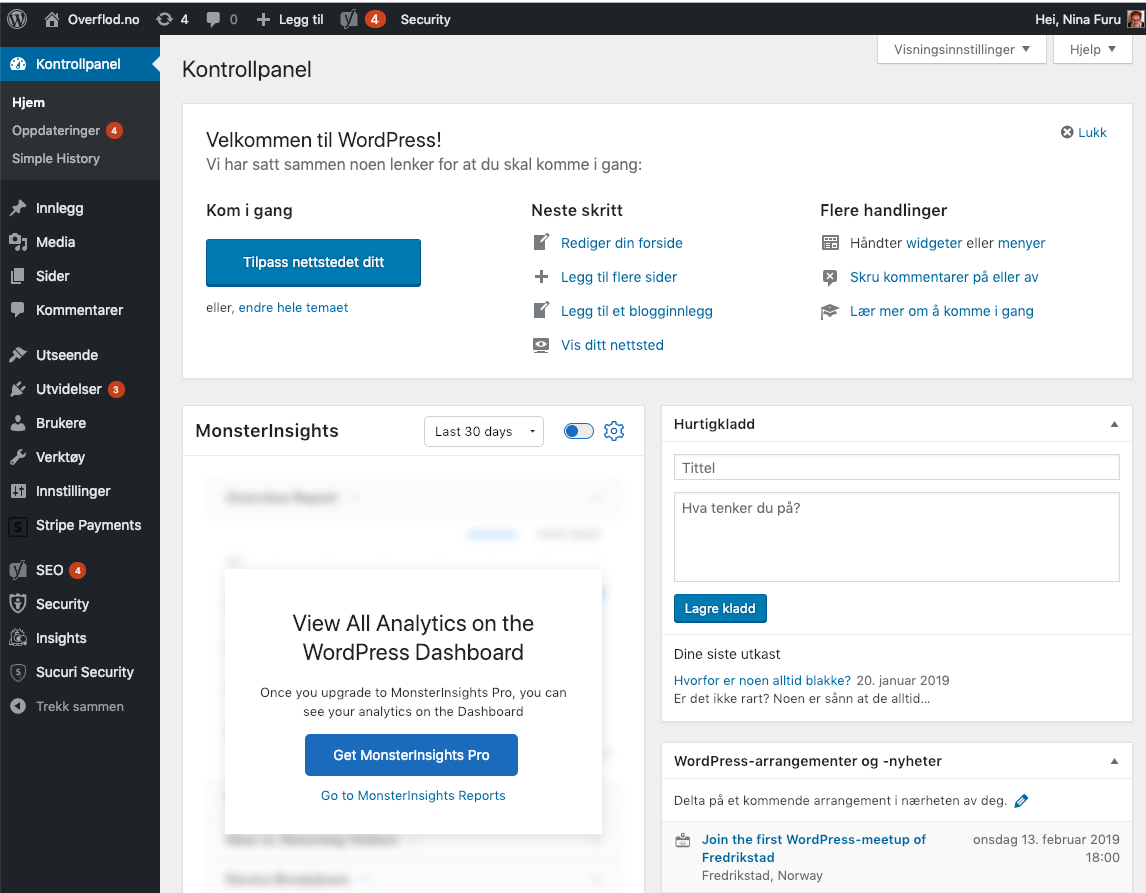The height and width of the screenshot is (893, 1146).
Task: Open the menyer link
Action: point(1022,243)
